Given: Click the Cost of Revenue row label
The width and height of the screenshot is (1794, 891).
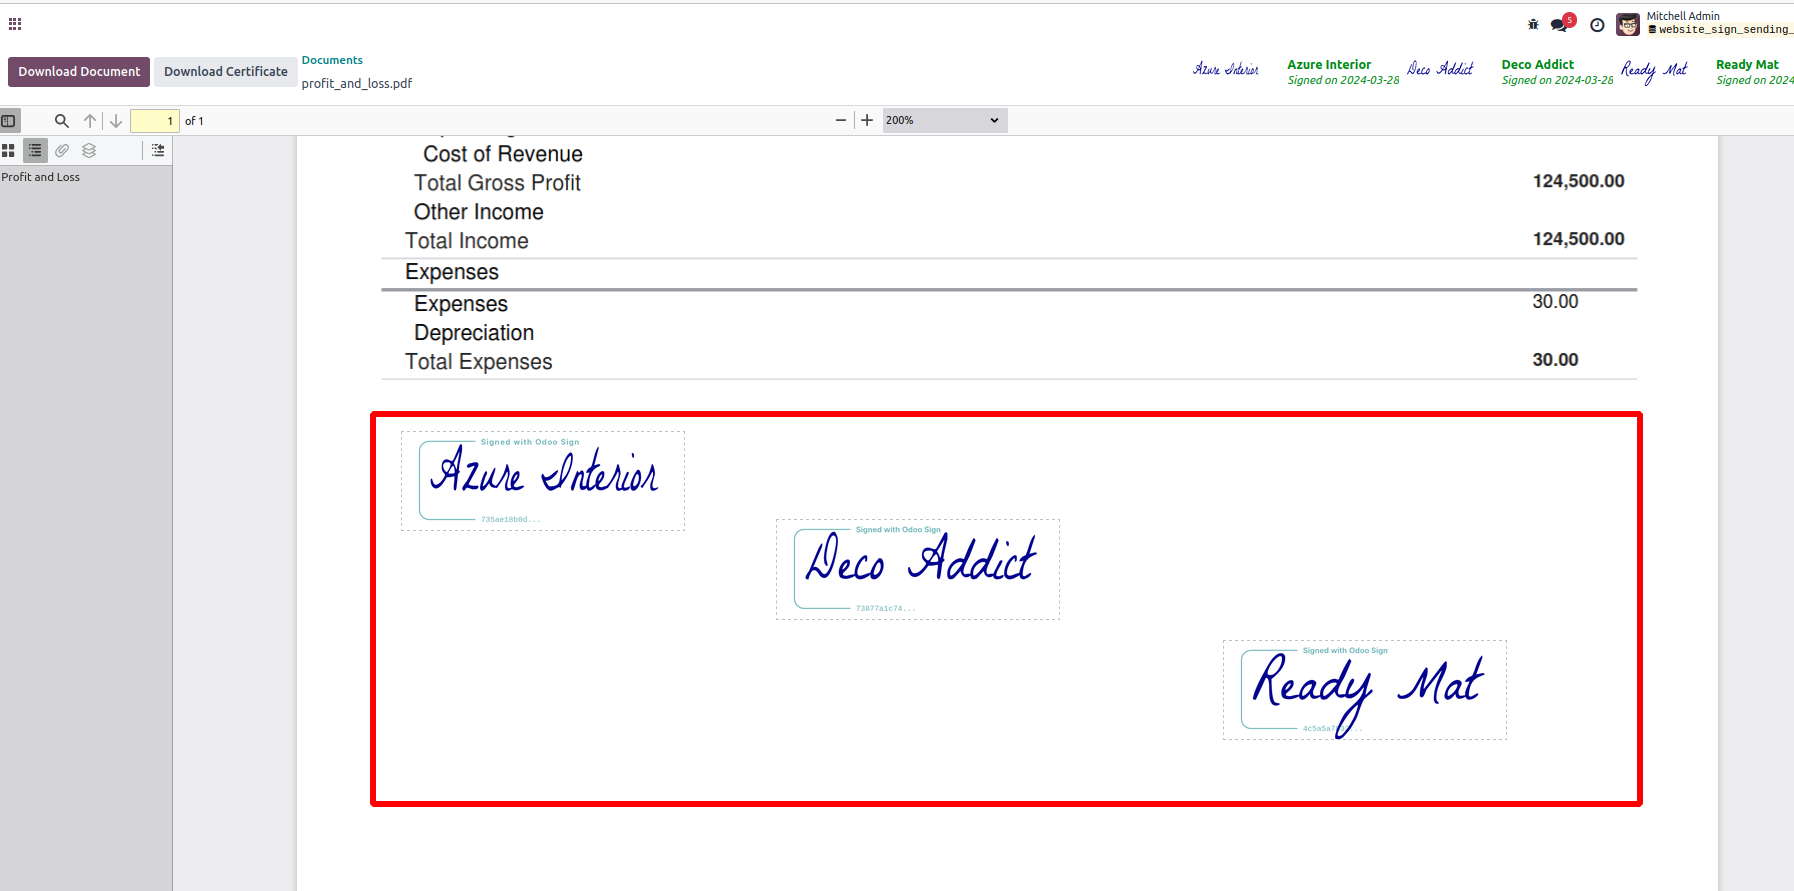Looking at the screenshot, I should [503, 154].
